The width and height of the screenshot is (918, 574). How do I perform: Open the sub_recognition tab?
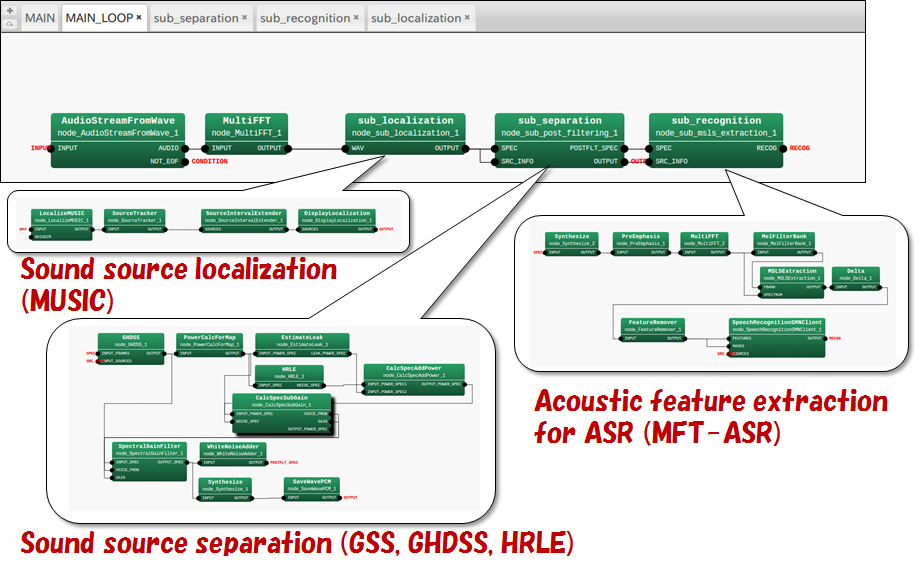tap(305, 18)
